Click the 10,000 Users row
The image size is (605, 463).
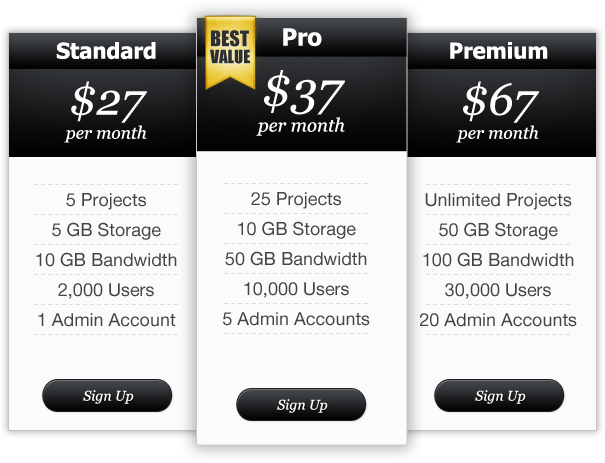coord(296,289)
